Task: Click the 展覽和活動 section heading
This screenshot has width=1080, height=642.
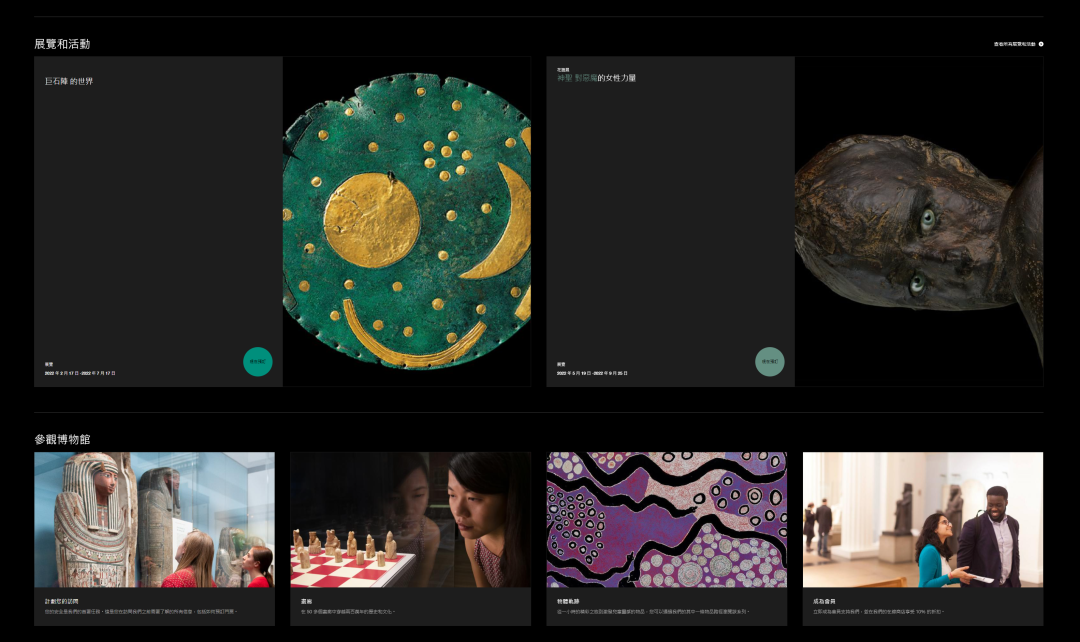Action: 62,44
